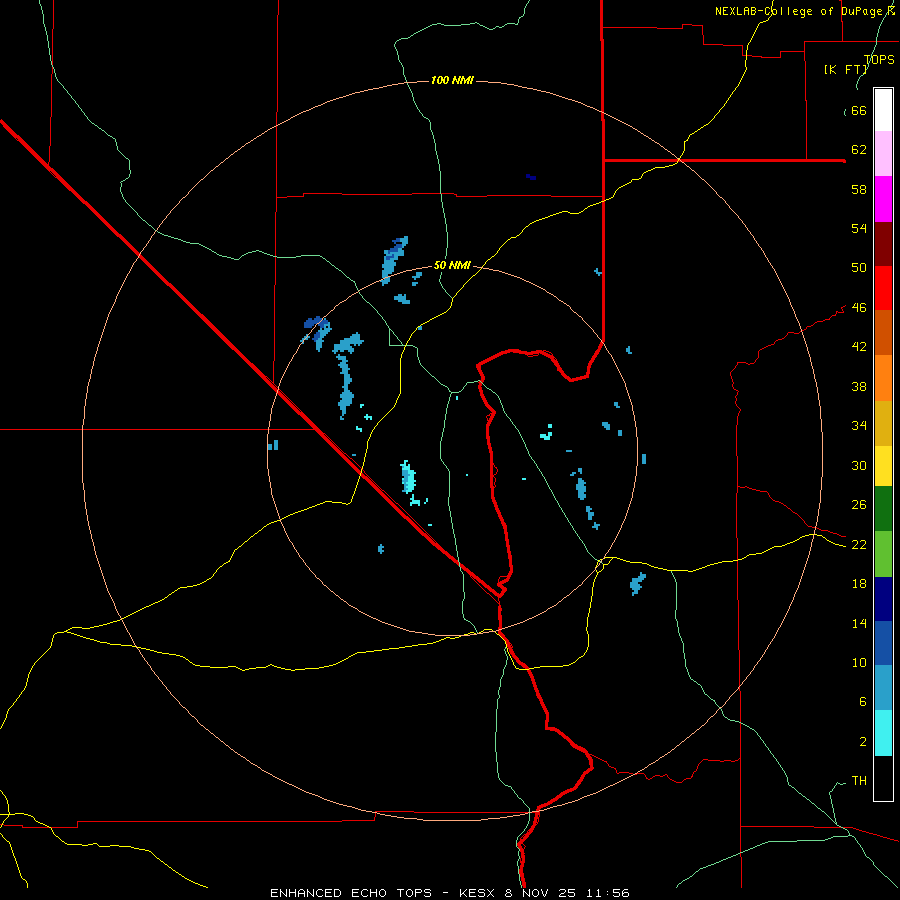This screenshot has height=900, width=900.
Task: Select the 26 legend value
Action: [x=859, y=505]
